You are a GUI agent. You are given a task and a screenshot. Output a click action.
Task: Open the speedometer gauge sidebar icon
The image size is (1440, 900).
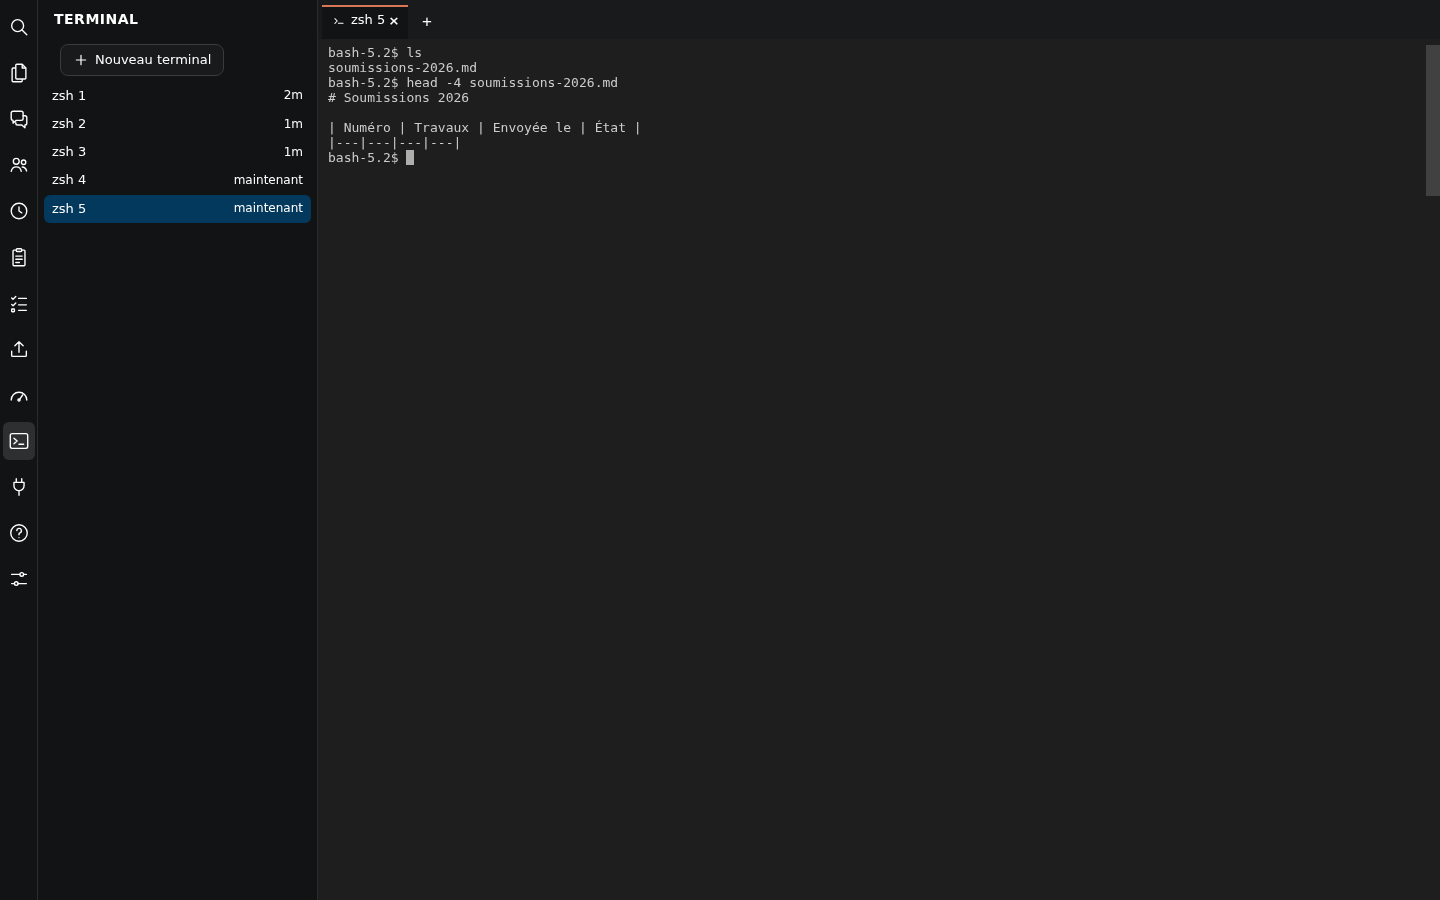pyautogui.click(x=19, y=396)
